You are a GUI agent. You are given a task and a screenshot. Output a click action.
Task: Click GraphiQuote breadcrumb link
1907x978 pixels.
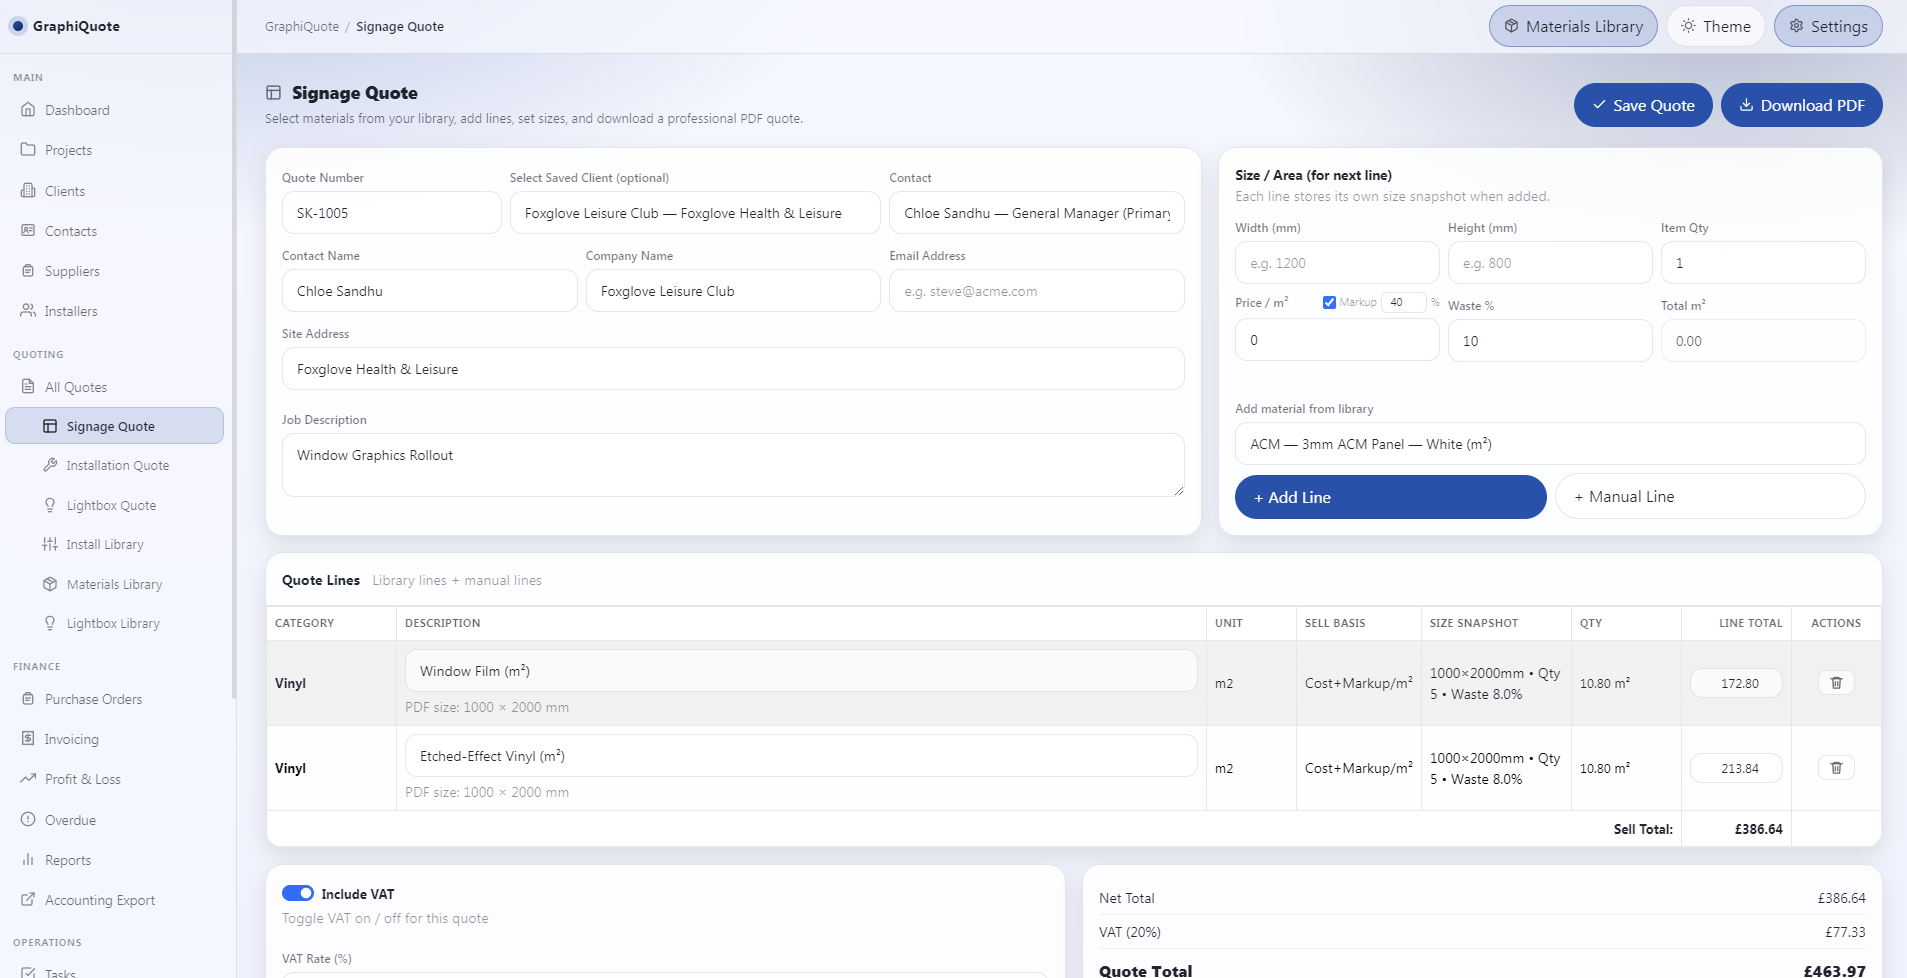[302, 27]
